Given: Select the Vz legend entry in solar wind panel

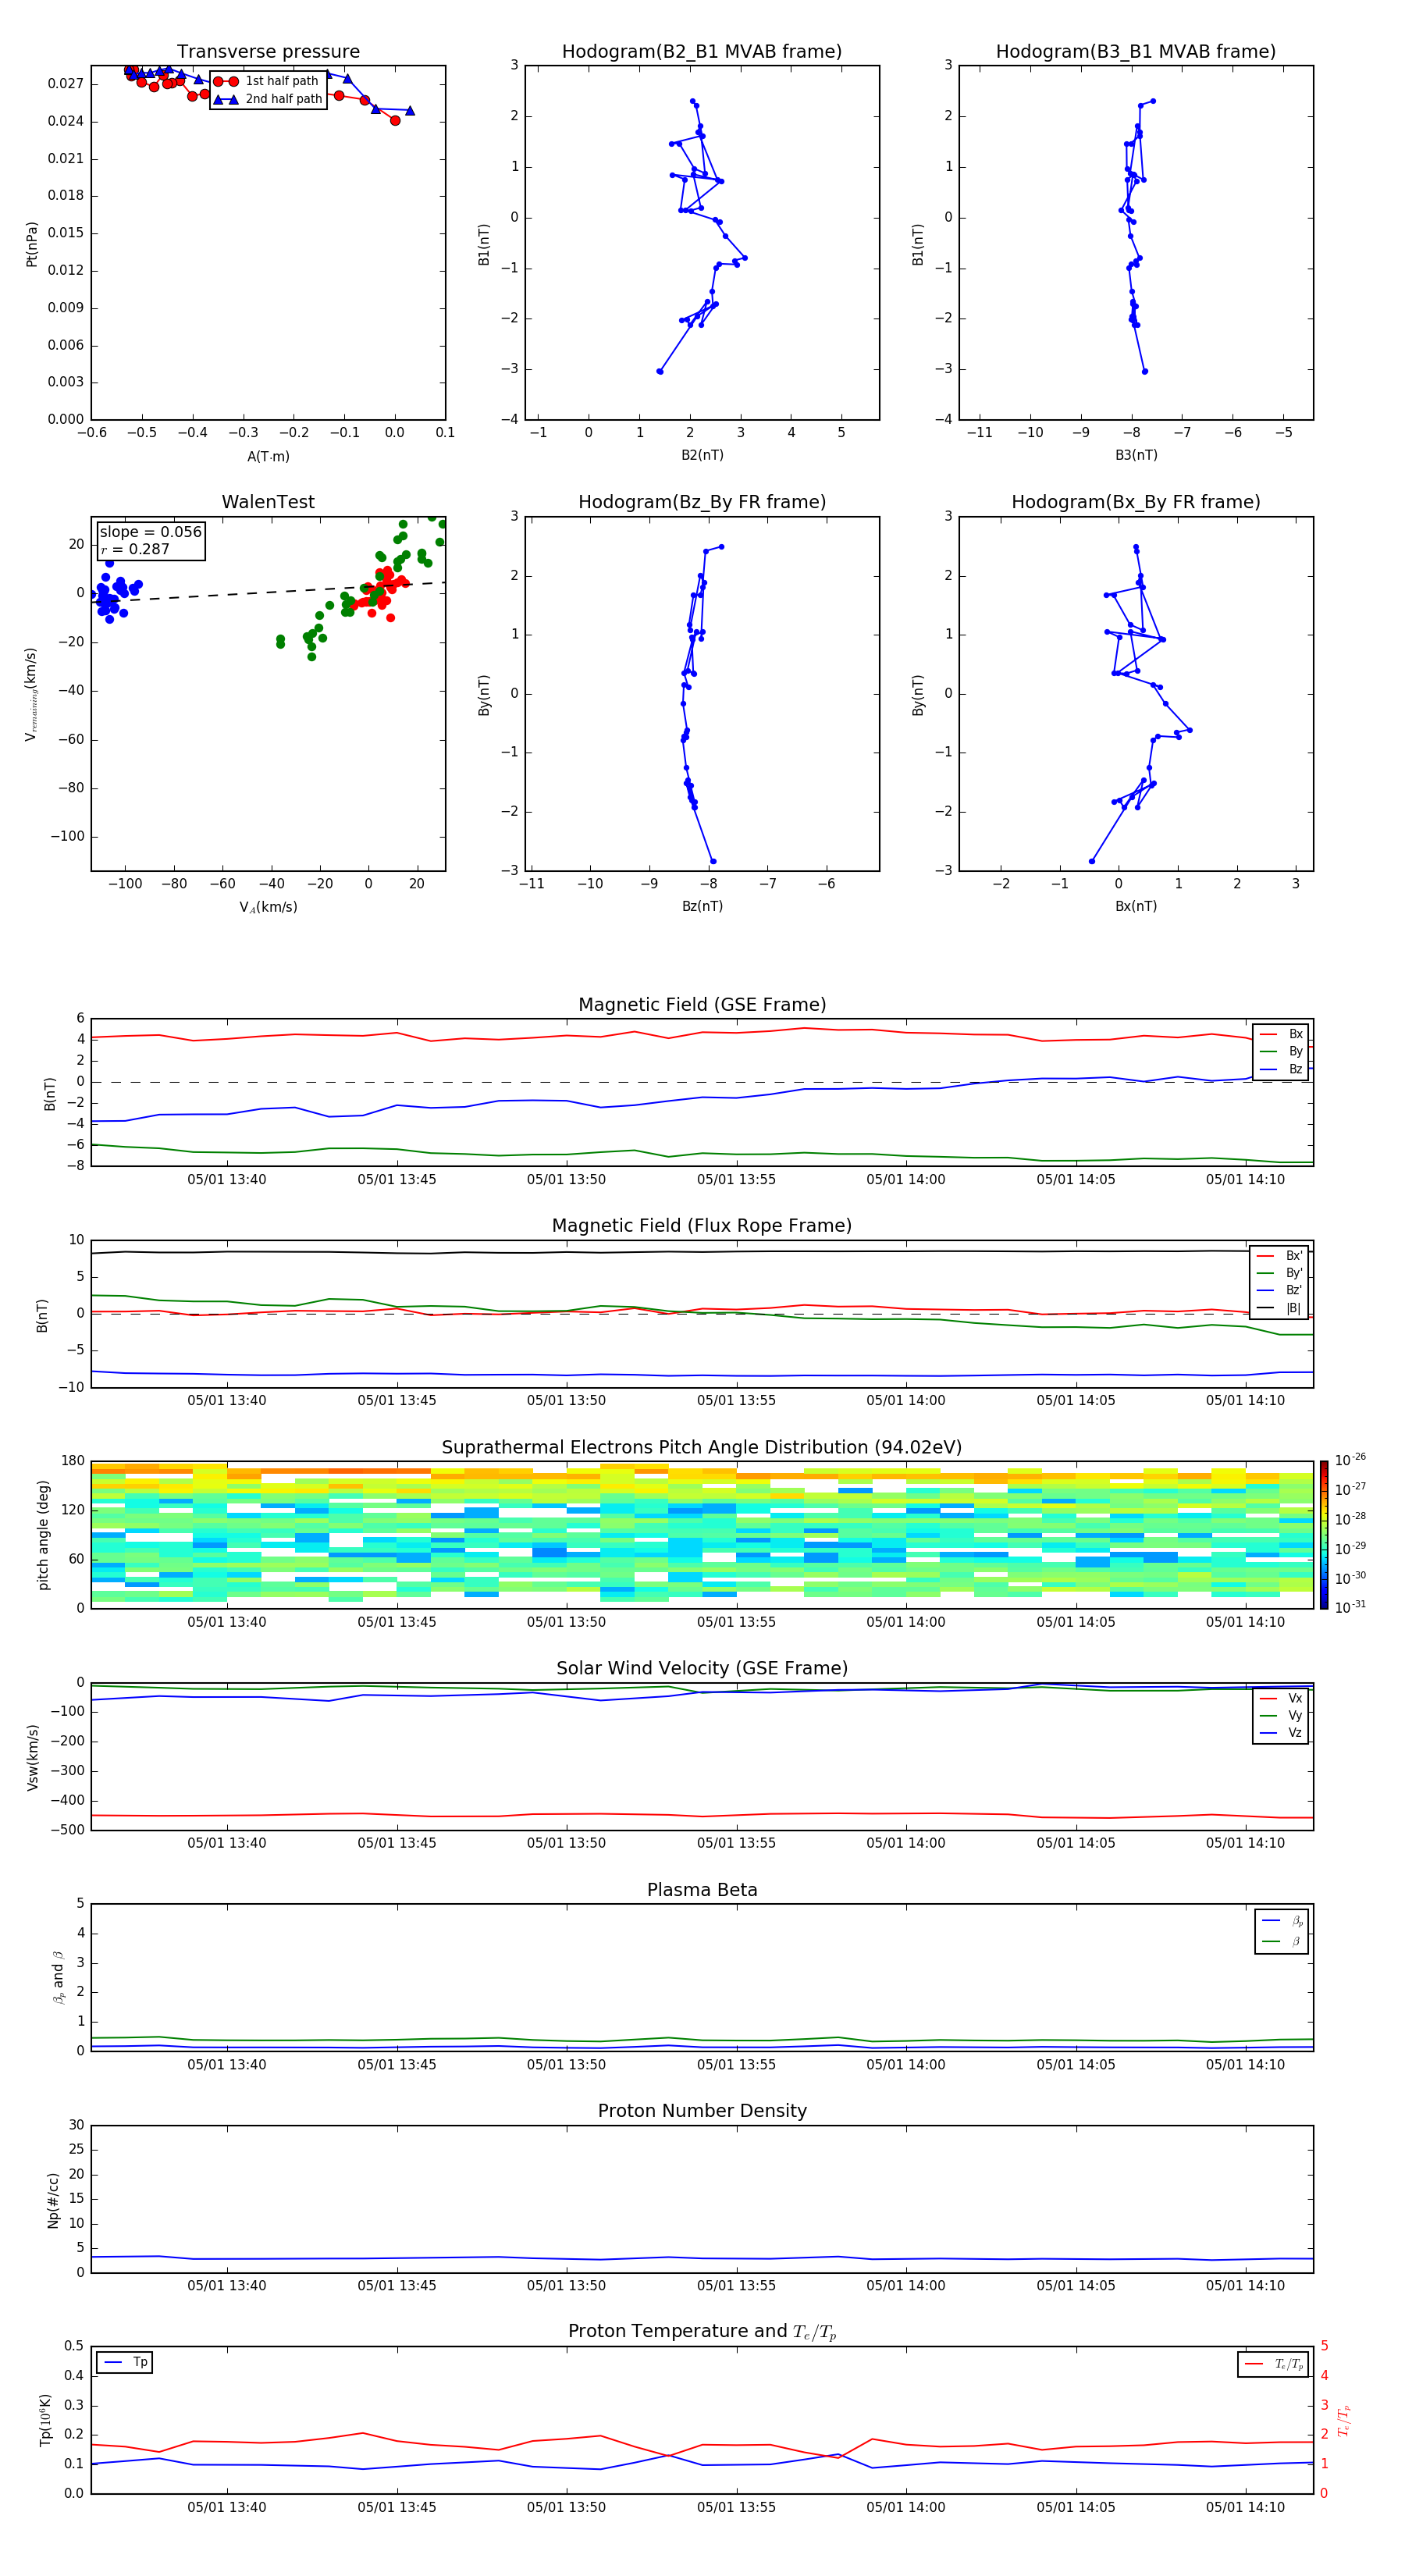Looking at the screenshot, I should [1281, 1733].
